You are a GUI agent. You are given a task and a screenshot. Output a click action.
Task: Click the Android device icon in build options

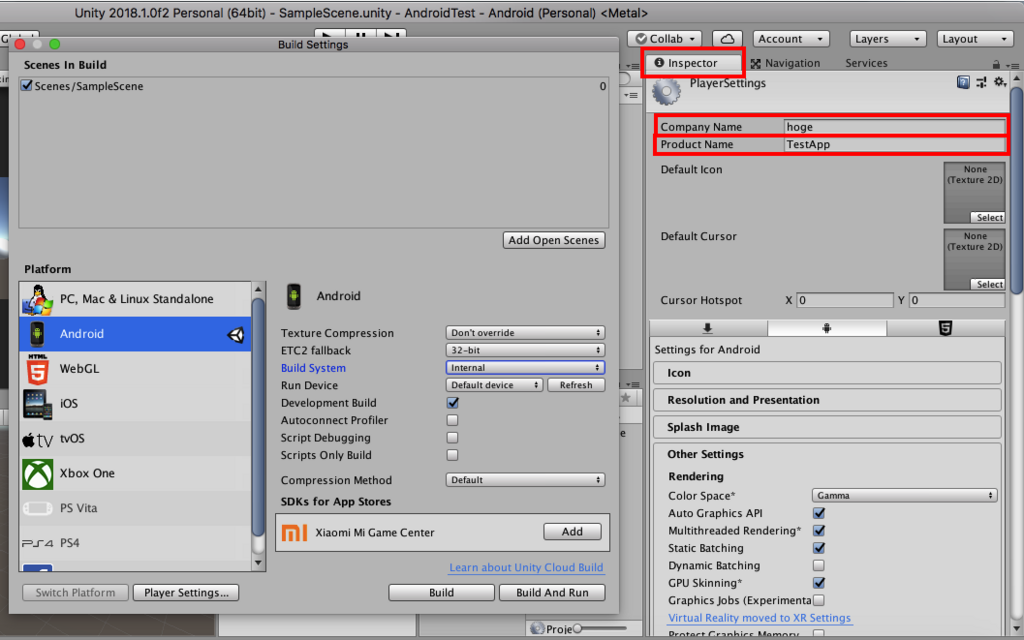(294, 296)
